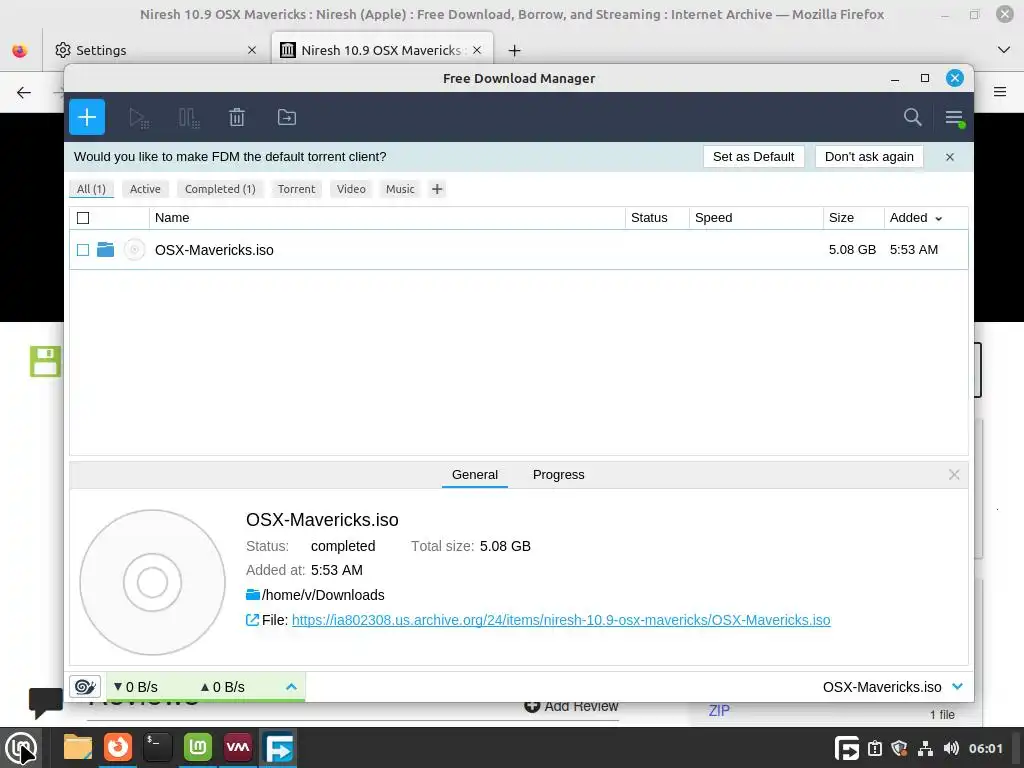Viewport: 1024px width, 768px height.
Task: Open search in Free Download Manager
Action: pyautogui.click(x=912, y=117)
